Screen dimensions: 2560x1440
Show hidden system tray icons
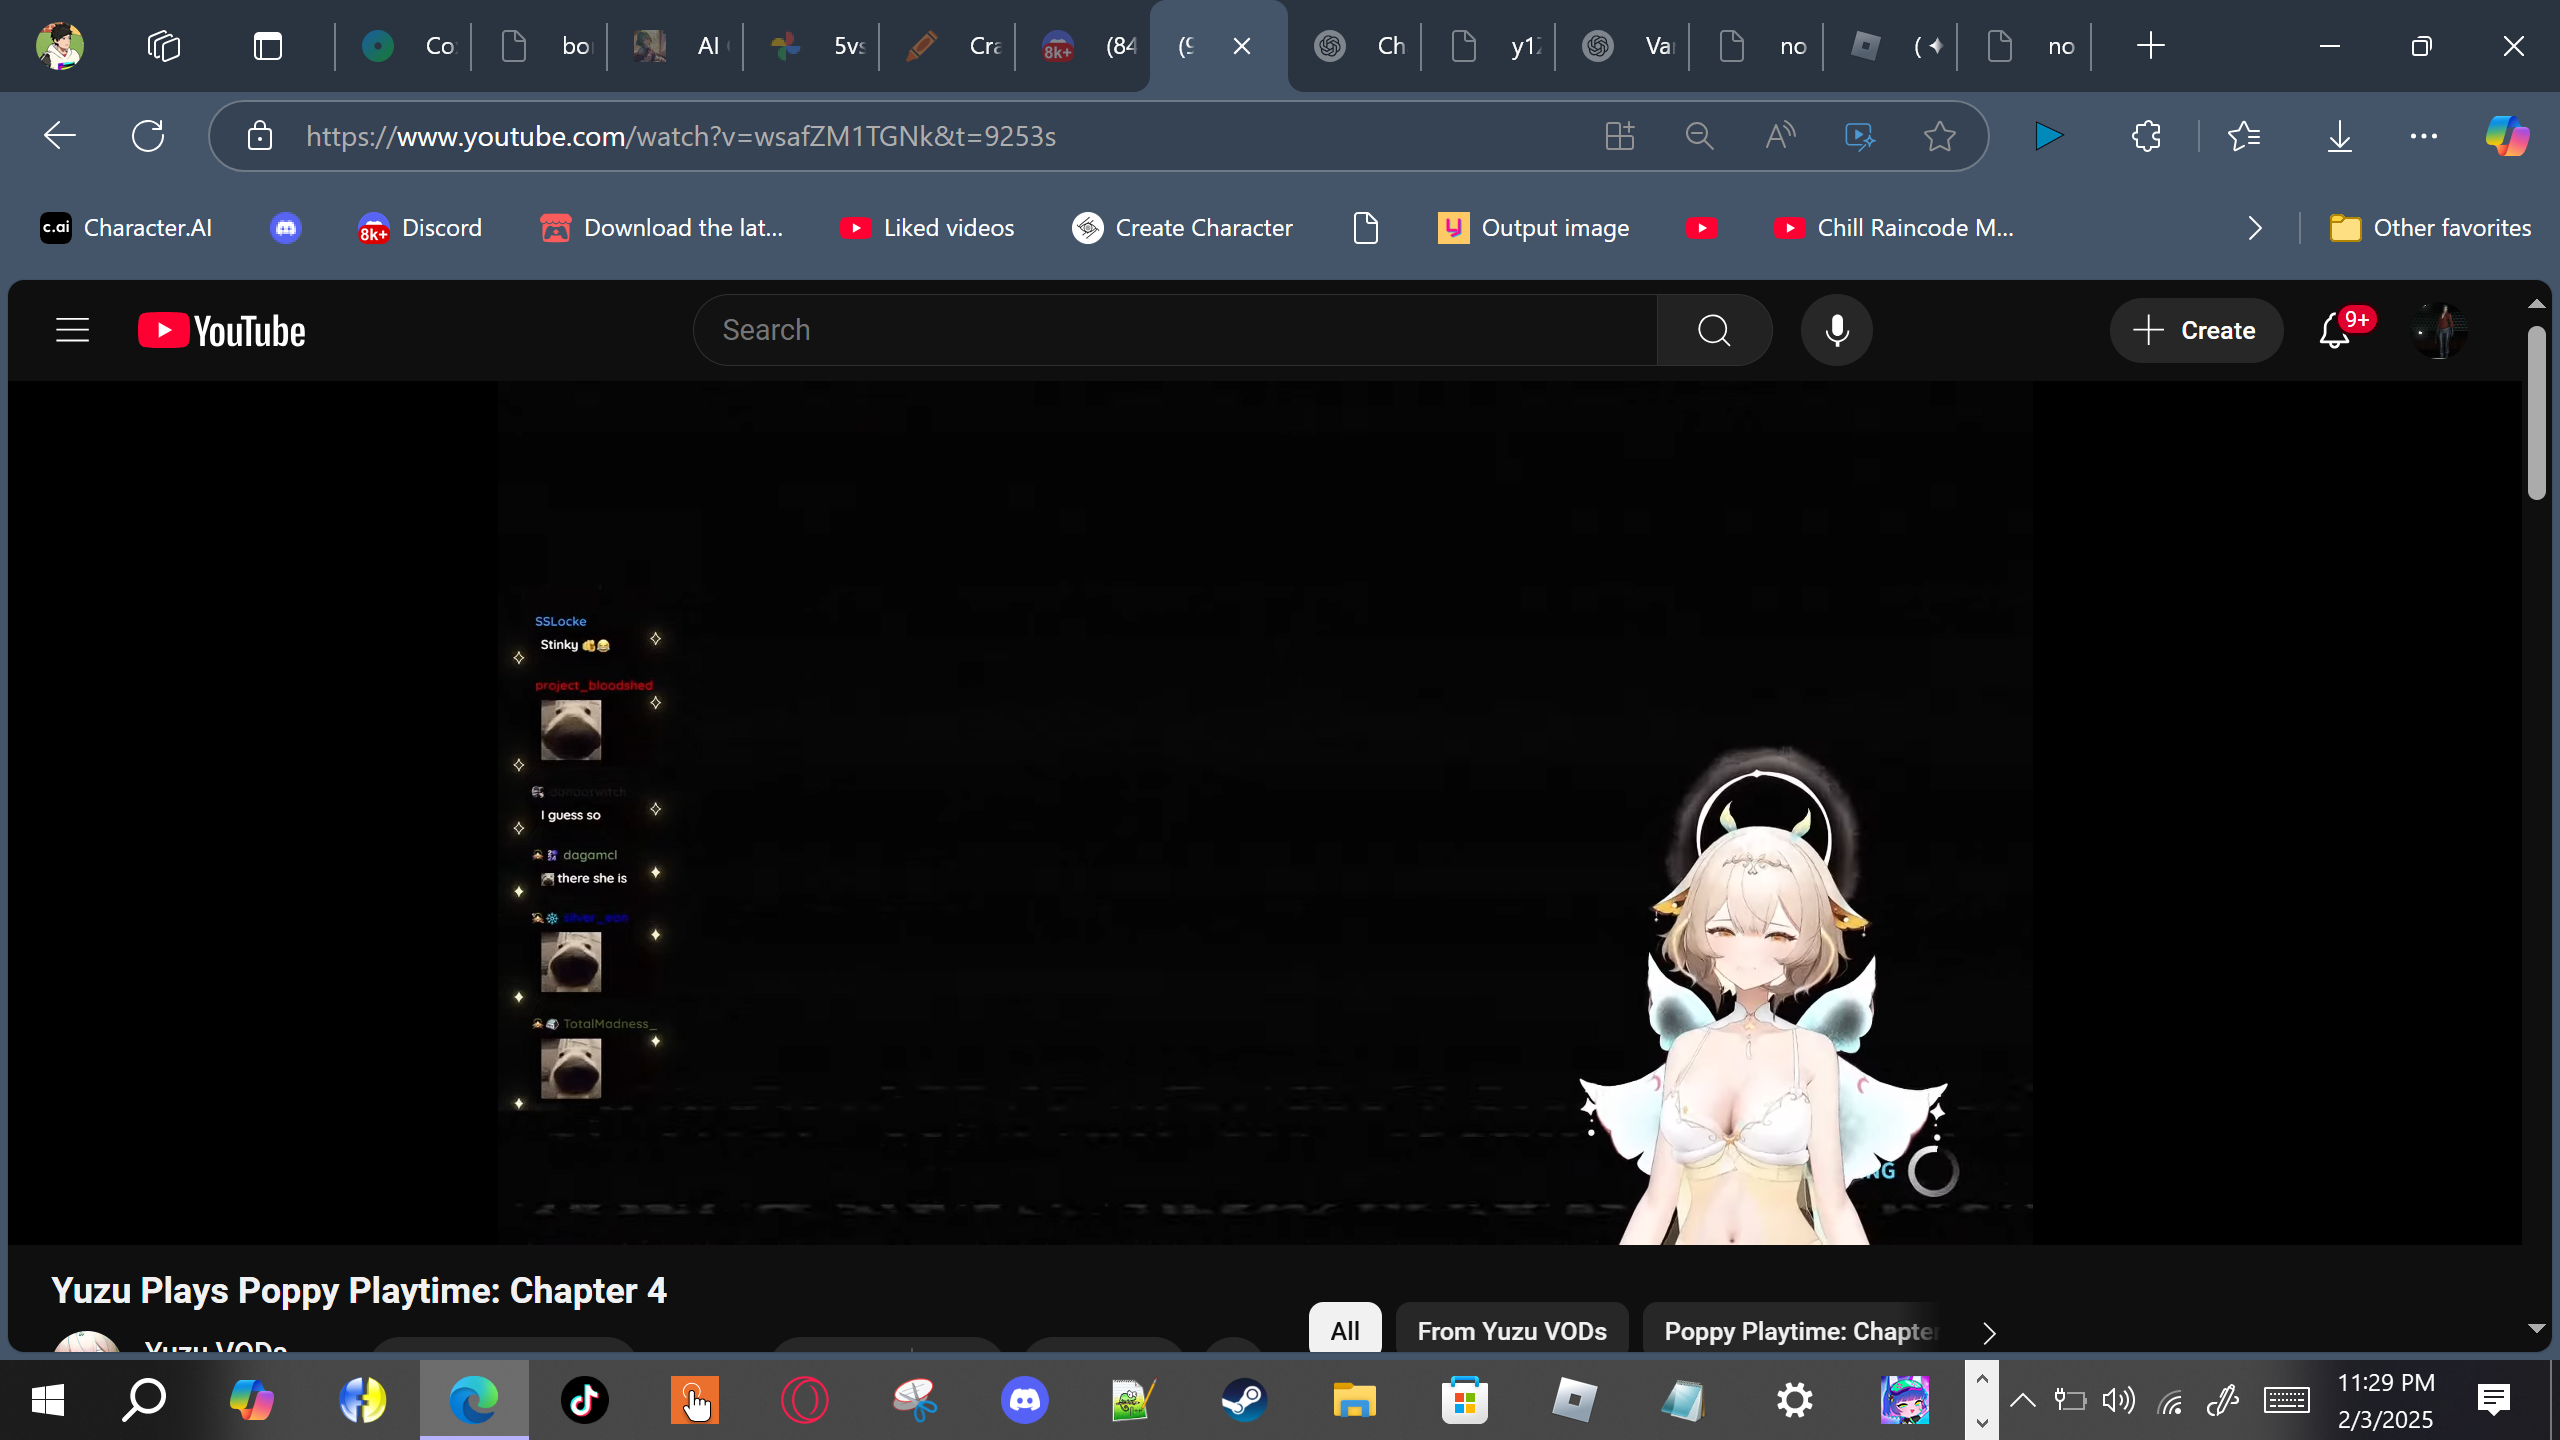tap(2022, 1400)
